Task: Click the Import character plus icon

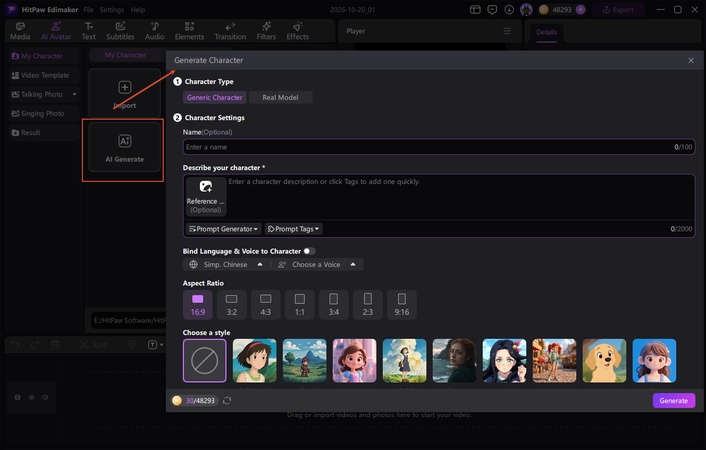Action: (x=125, y=87)
